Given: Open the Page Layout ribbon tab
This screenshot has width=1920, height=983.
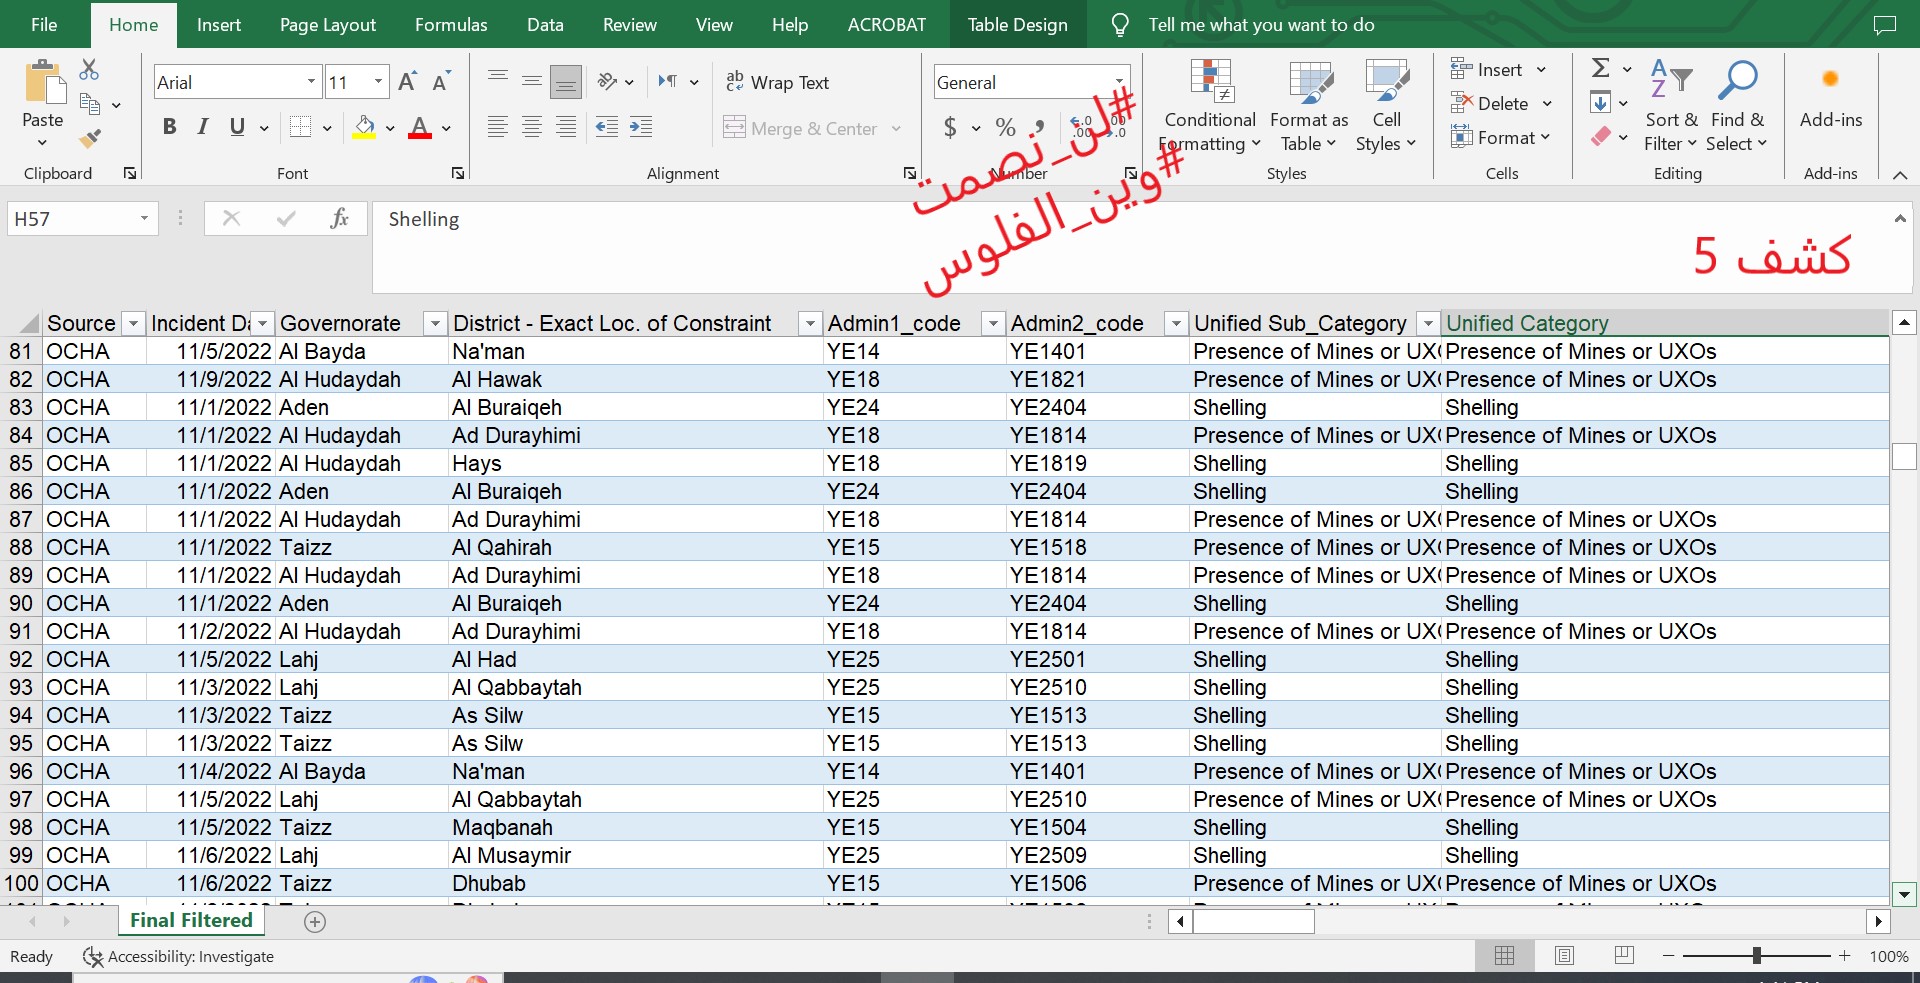Looking at the screenshot, I should click(x=328, y=25).
